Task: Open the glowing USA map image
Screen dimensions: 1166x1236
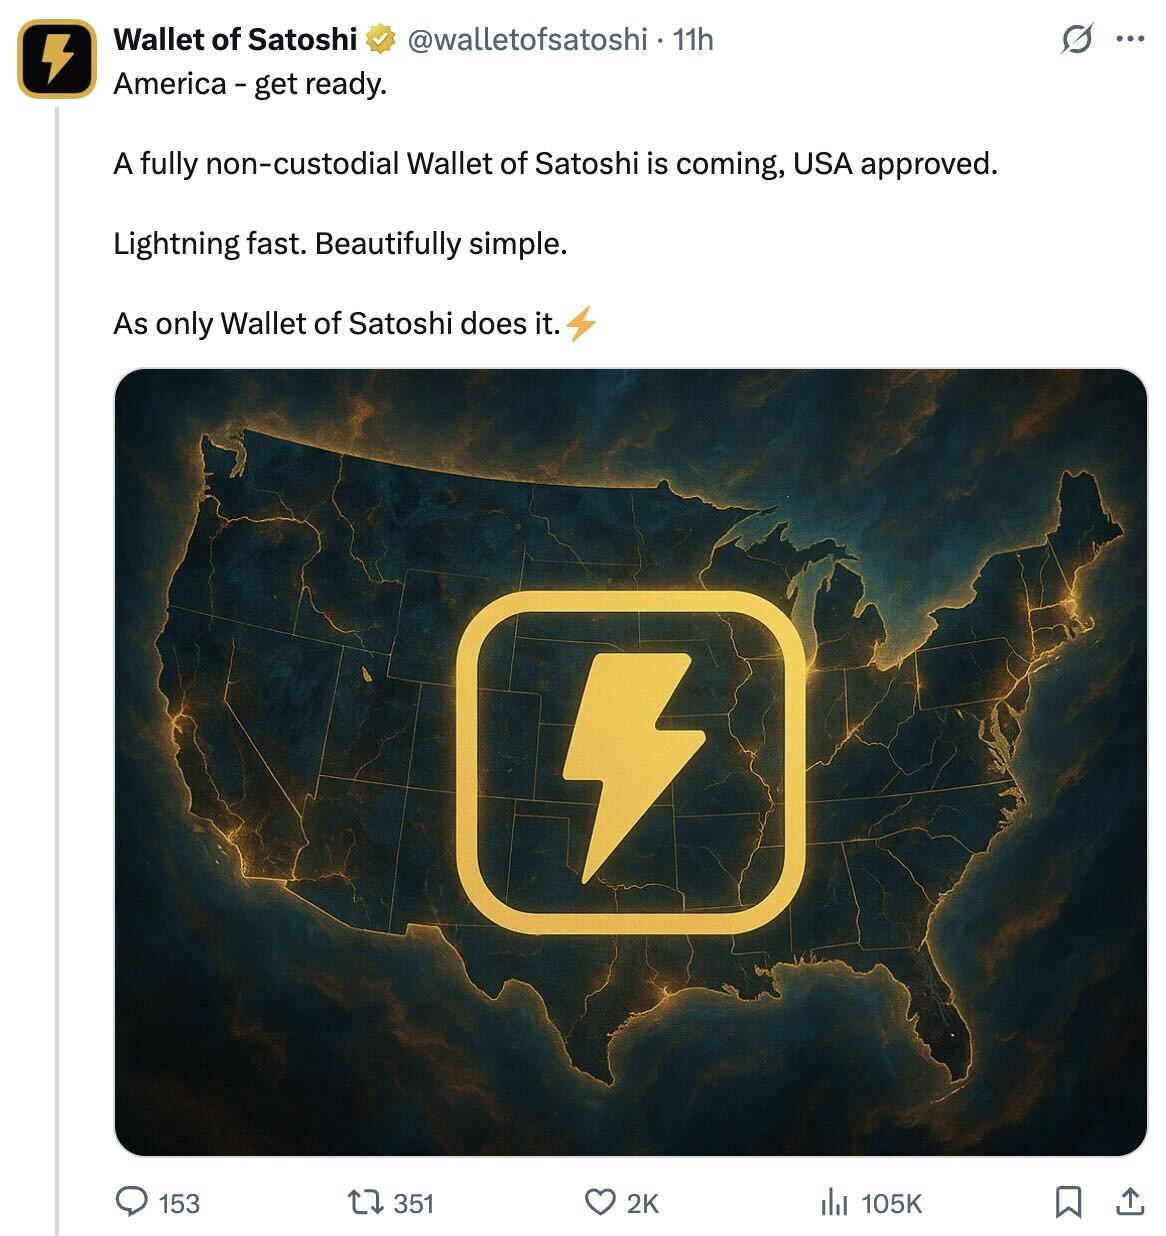Action: 631,762
